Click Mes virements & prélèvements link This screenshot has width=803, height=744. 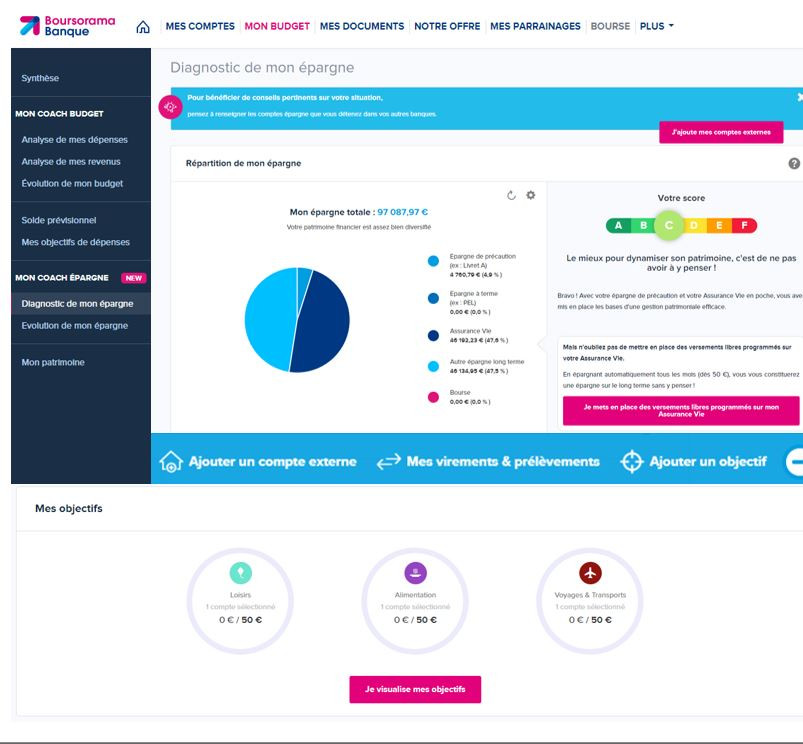pos(503,461)
